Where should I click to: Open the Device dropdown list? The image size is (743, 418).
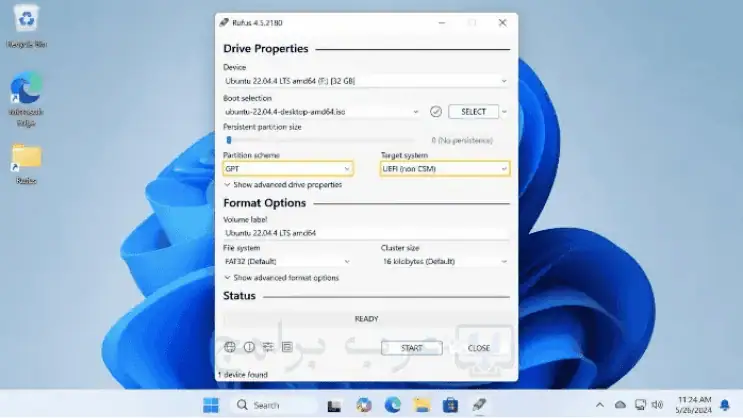point(366,81)
